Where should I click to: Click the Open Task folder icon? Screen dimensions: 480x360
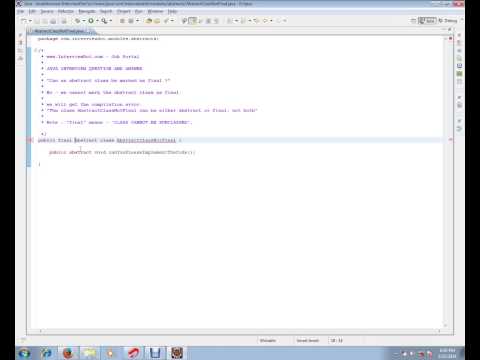point(157,21)
